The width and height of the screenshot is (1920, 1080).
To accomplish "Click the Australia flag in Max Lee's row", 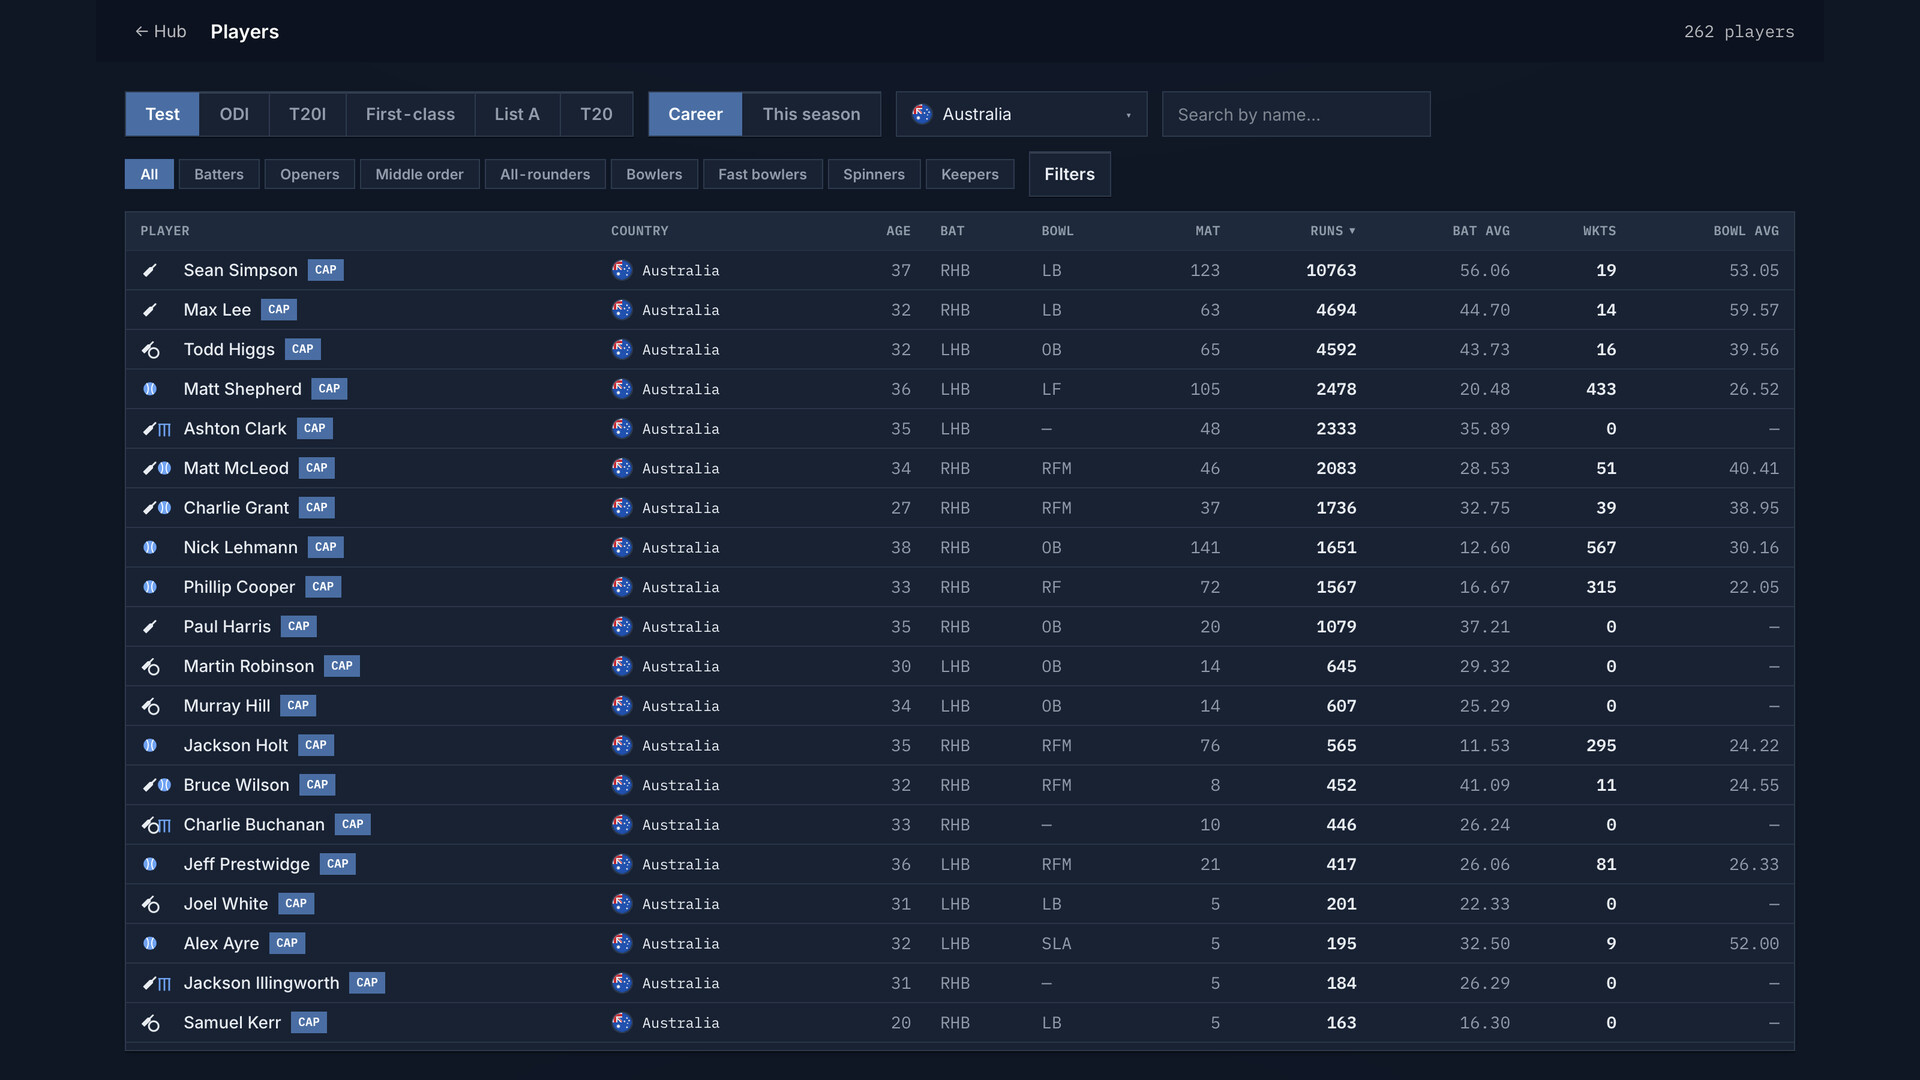I will coord(622,310).
